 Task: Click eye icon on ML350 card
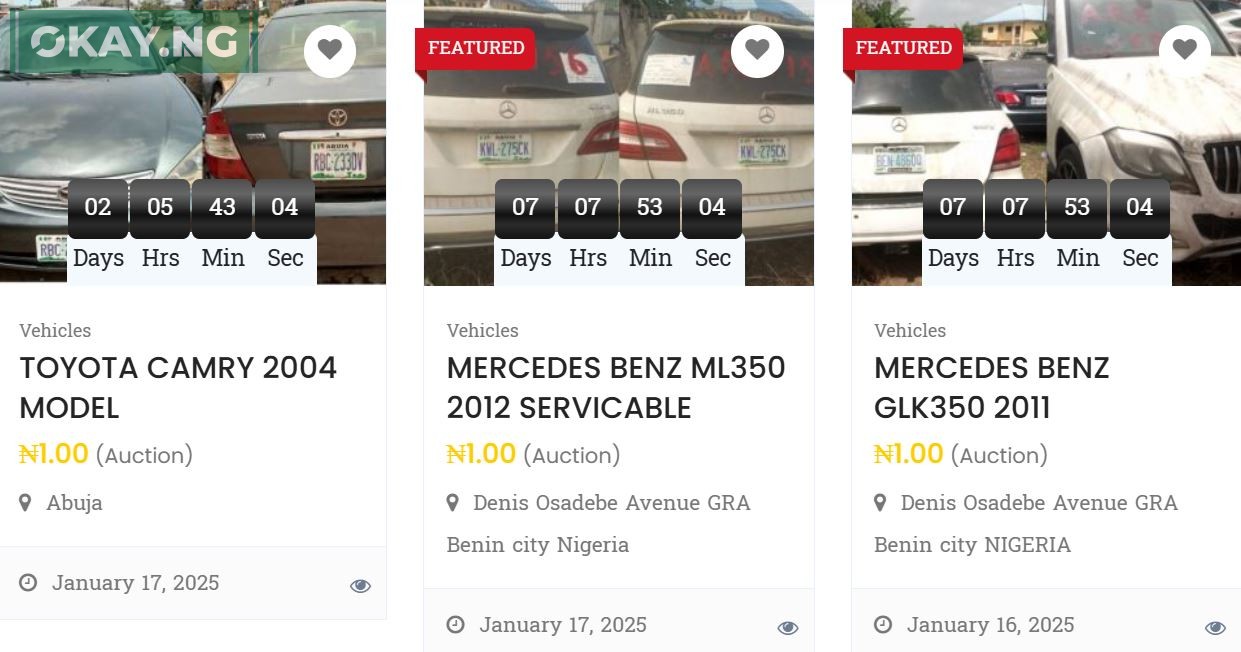click(x=788, y=628)
